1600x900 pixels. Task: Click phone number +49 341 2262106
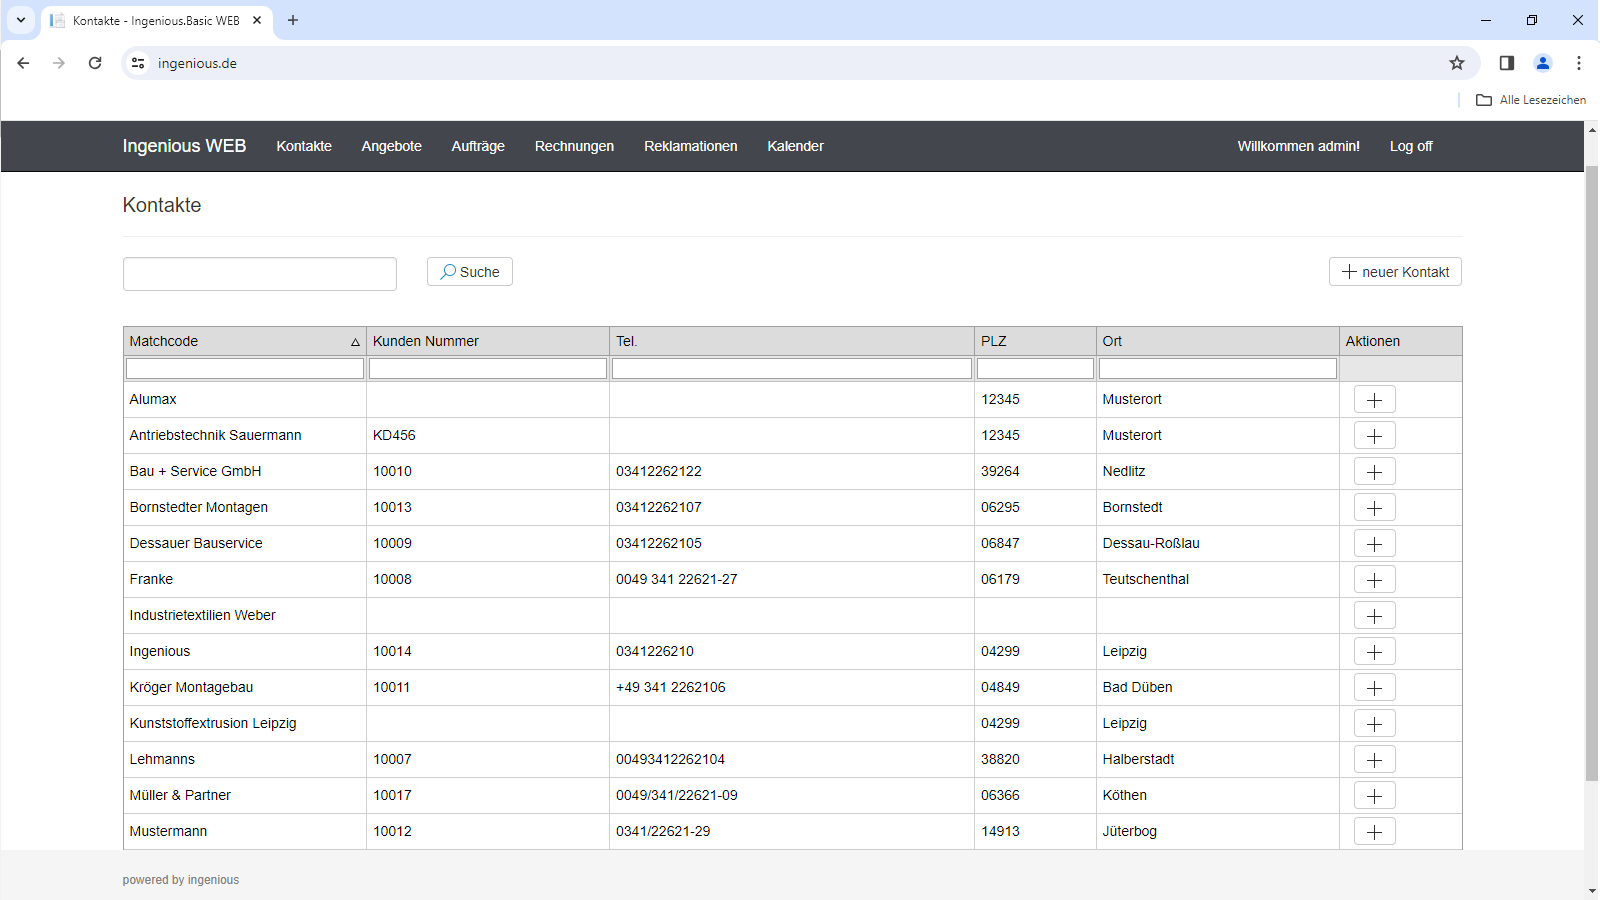[x=671, y=688]
